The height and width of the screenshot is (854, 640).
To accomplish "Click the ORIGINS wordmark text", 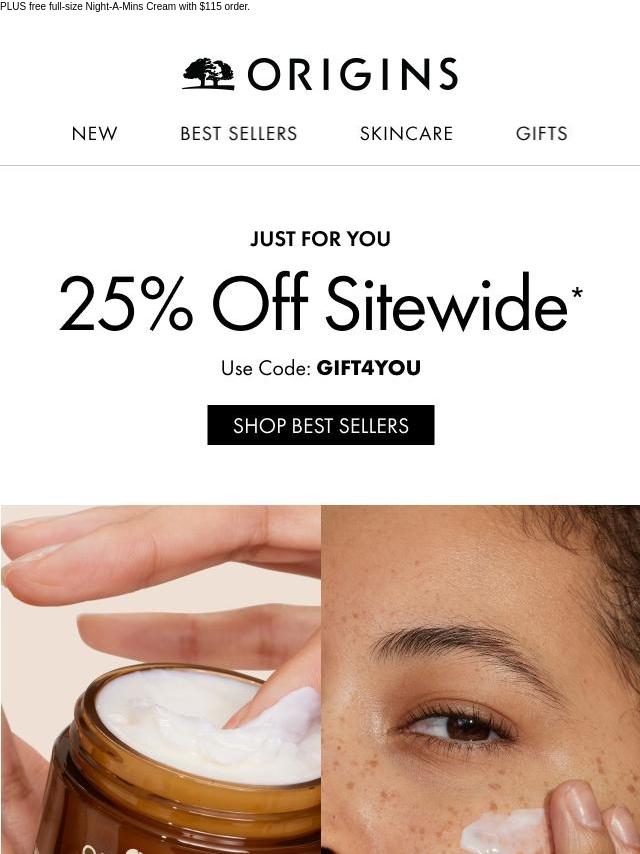I will coord(353,74).
